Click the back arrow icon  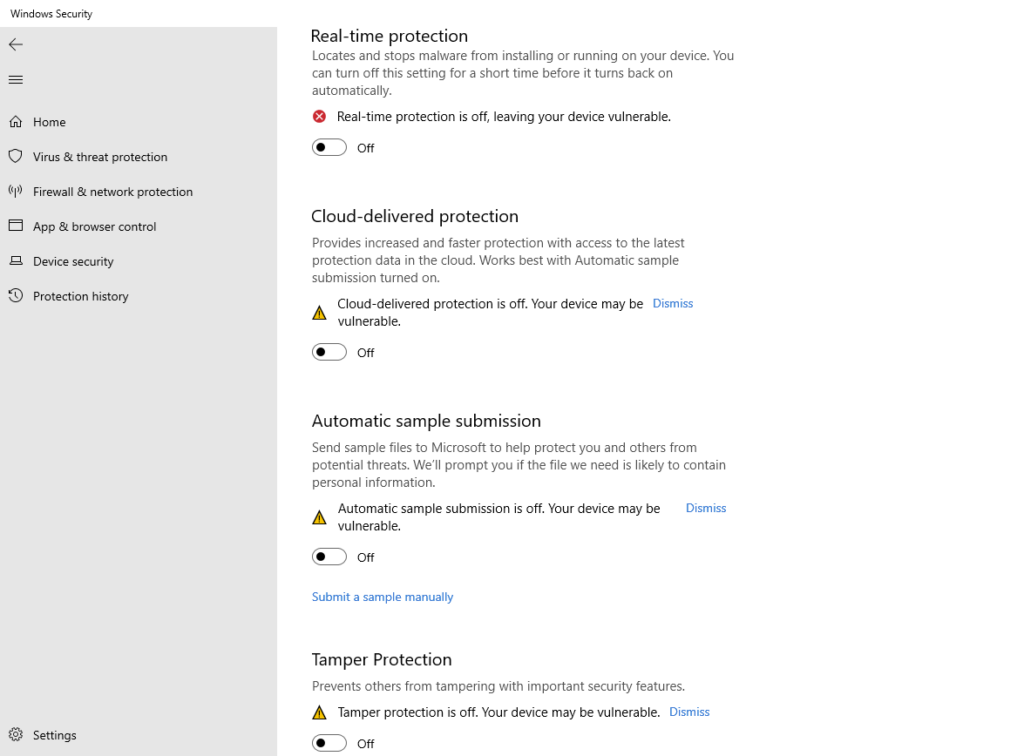click(x=15, y=44)
